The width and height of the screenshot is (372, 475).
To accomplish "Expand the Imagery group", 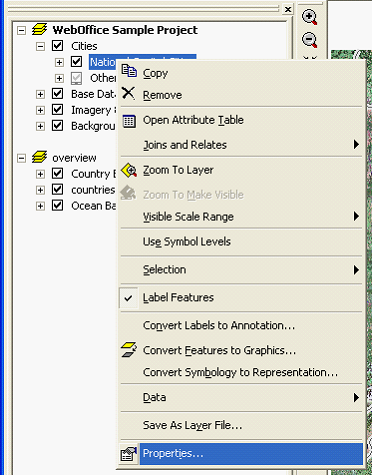I will [40, 110].
